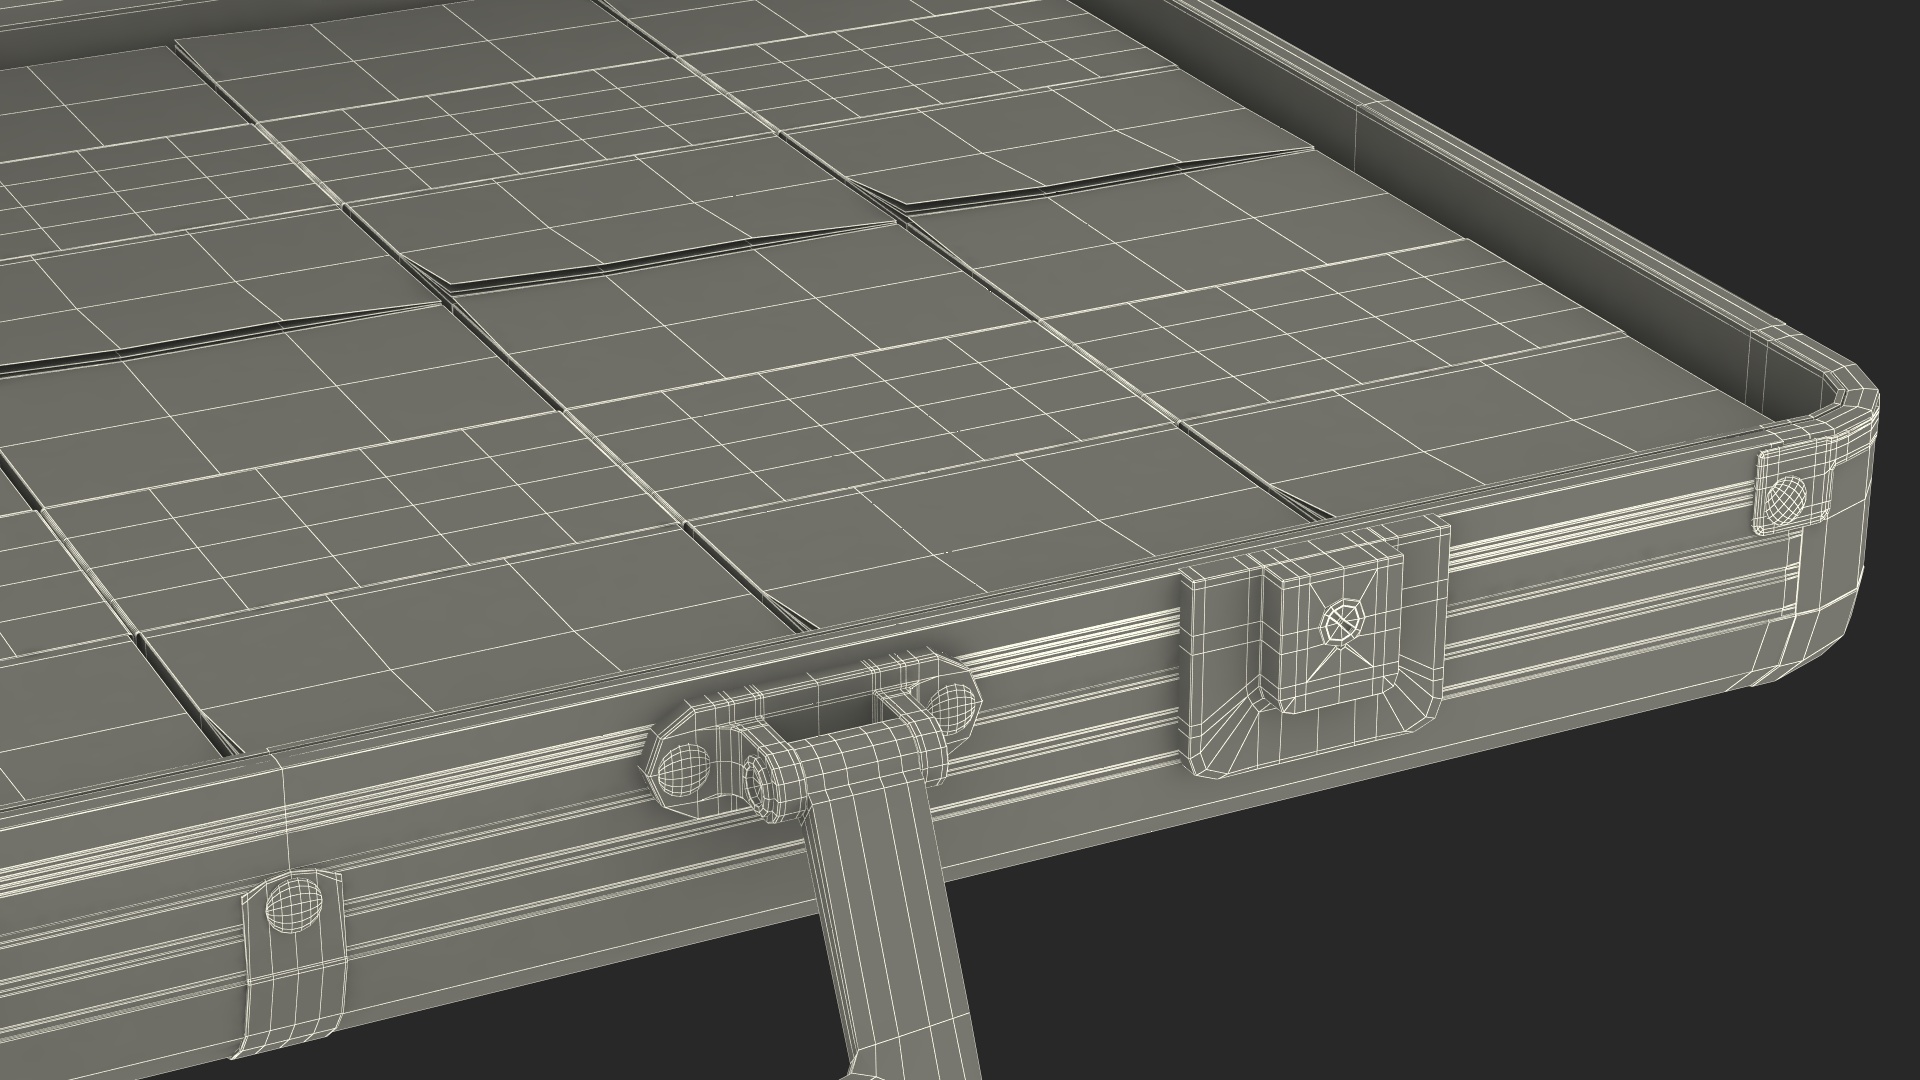Click the left screw of handle bracket
1920x1080 pixels.
[683, 771]
